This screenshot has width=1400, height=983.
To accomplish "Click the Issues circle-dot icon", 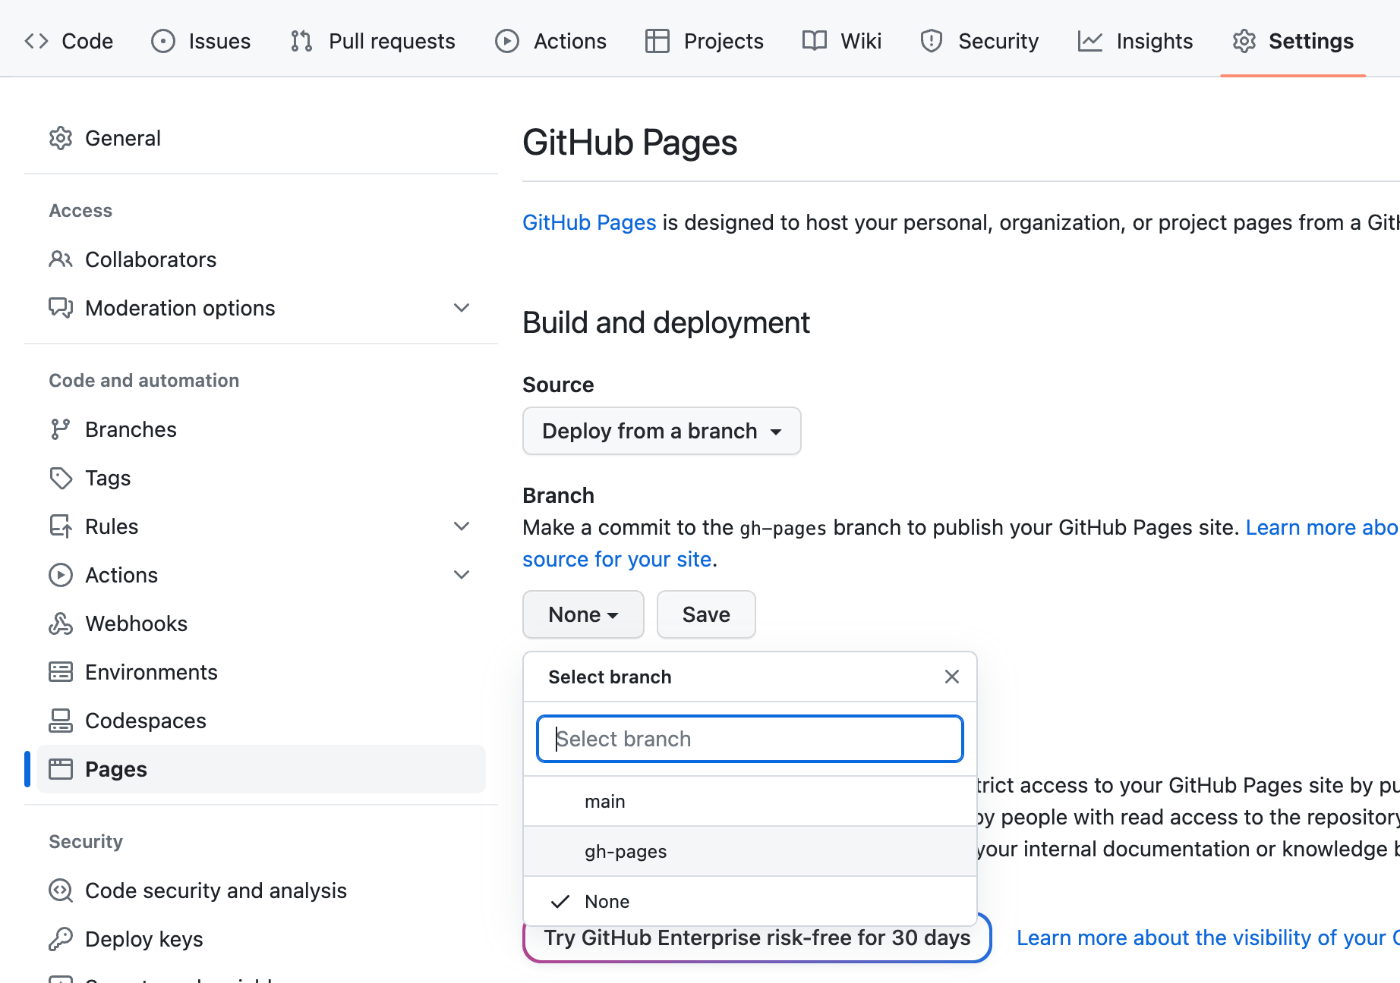I will (x=163, y=41).
